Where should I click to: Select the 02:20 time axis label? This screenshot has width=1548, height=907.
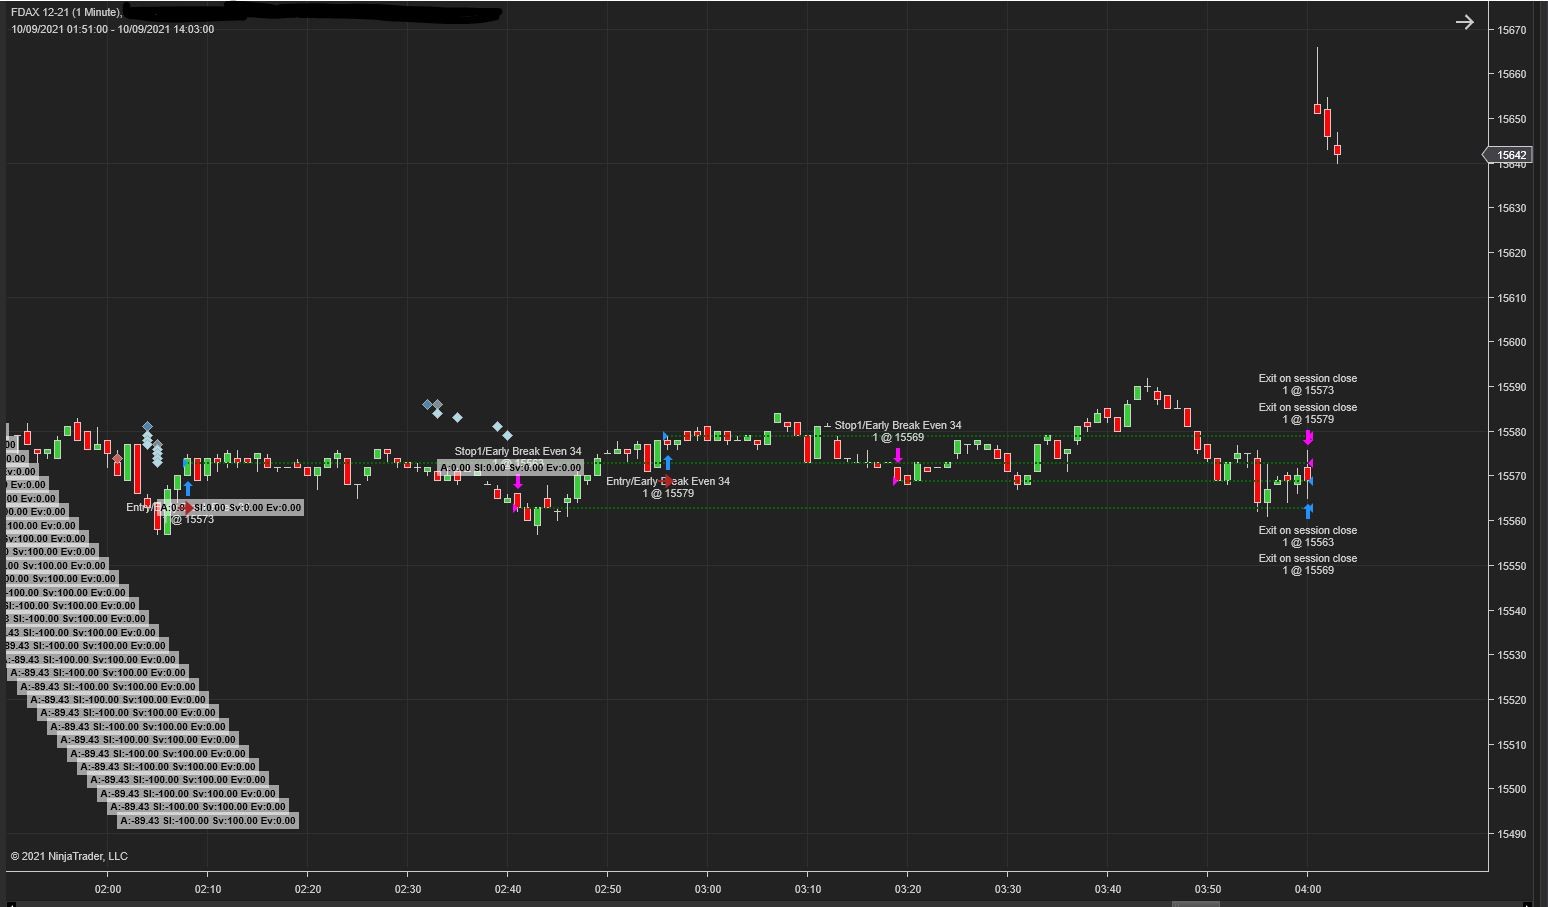click(x=308, y=889)
